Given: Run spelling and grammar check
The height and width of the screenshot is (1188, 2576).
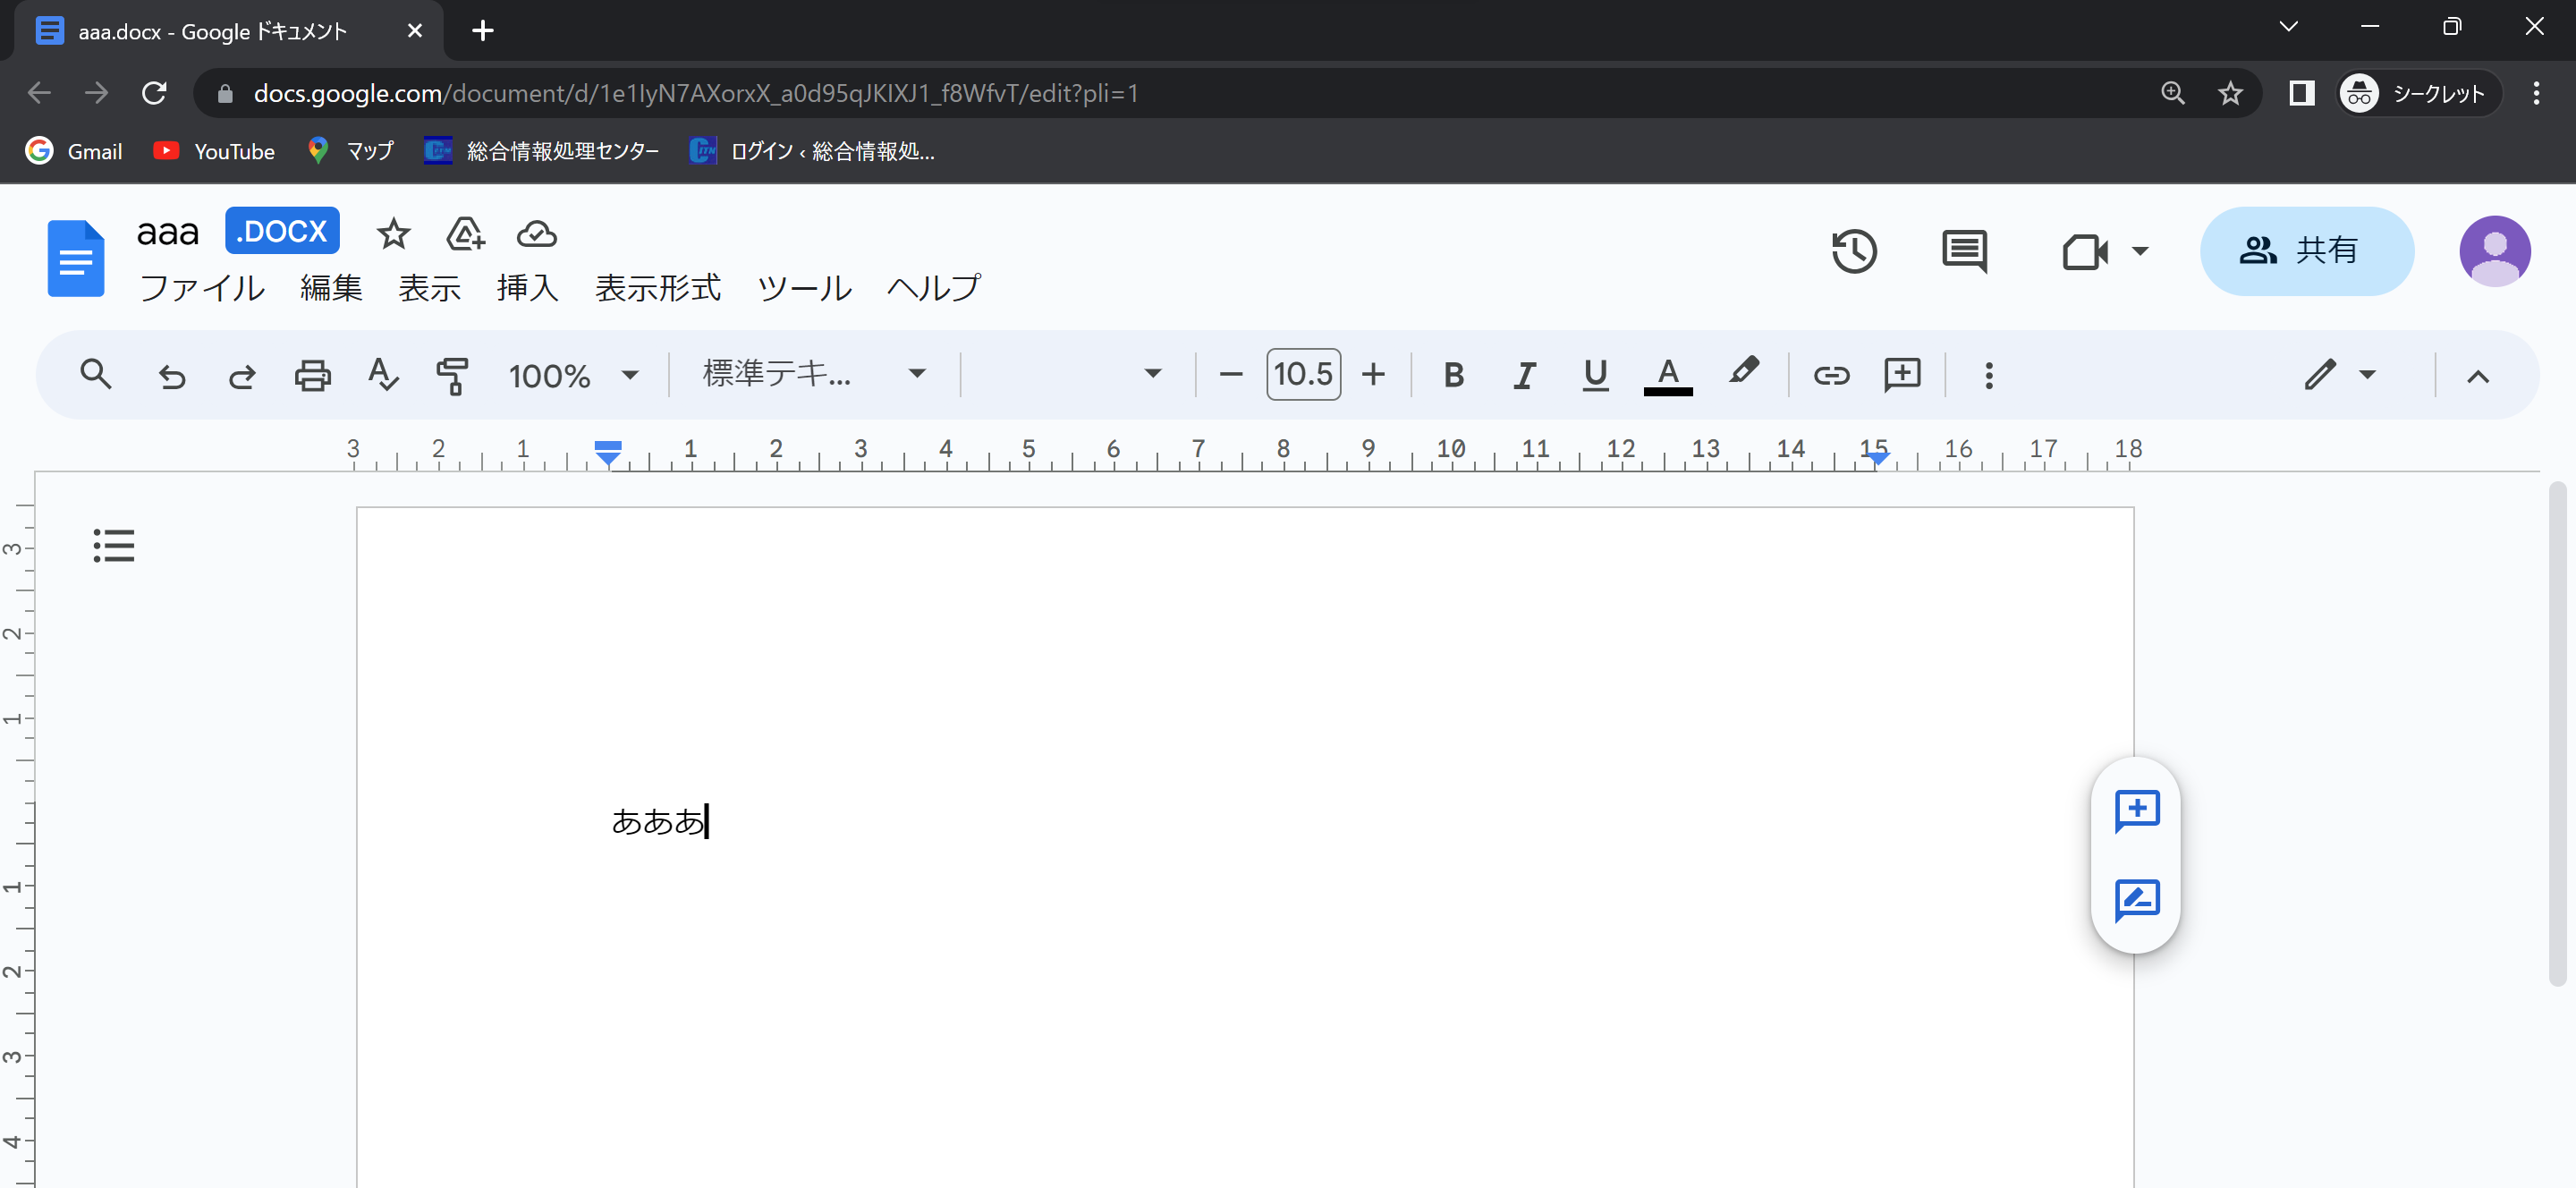Looking at the screenshot, I should [x=382, y=375].
